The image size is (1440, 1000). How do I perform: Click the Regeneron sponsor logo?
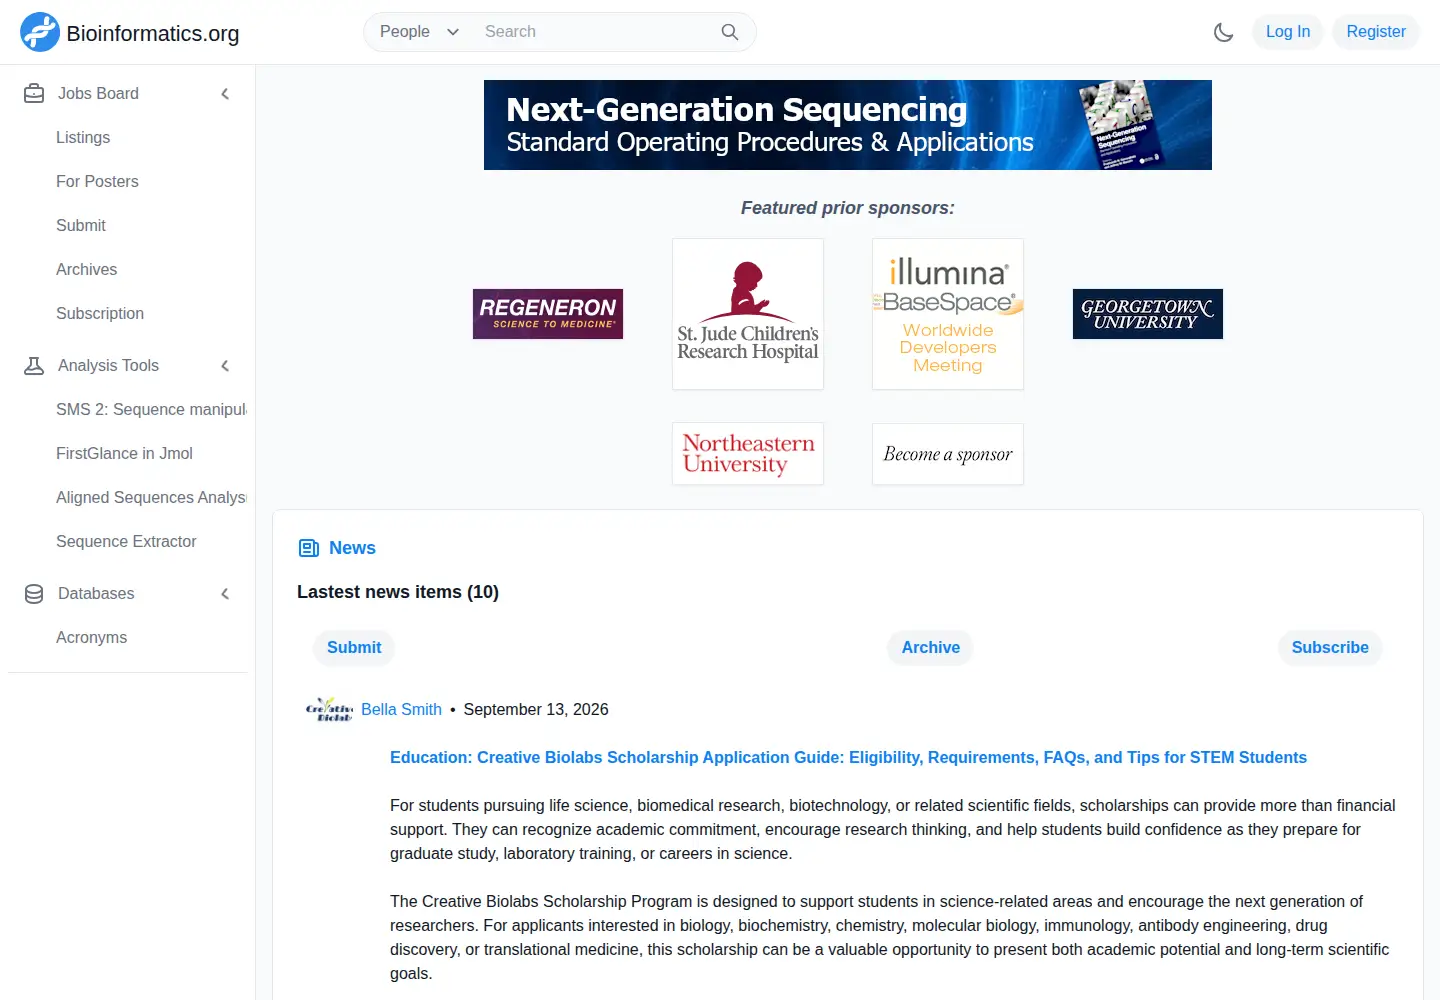pyautogui.click(x=548, y=314)
